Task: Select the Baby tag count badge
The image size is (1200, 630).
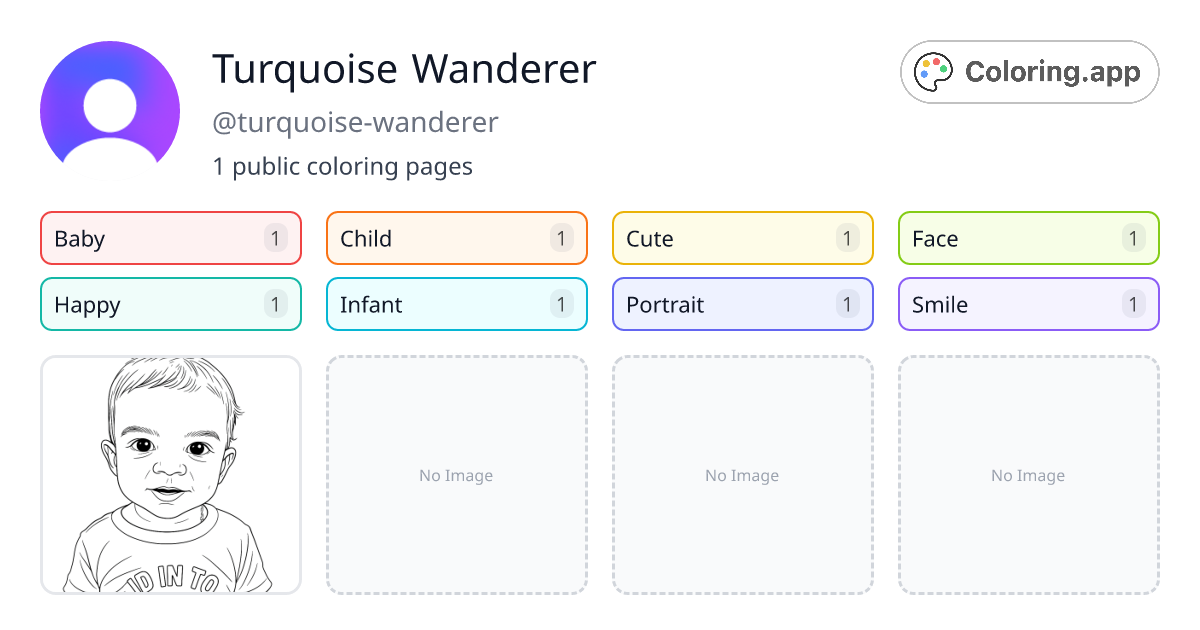Action: (275, 238)
